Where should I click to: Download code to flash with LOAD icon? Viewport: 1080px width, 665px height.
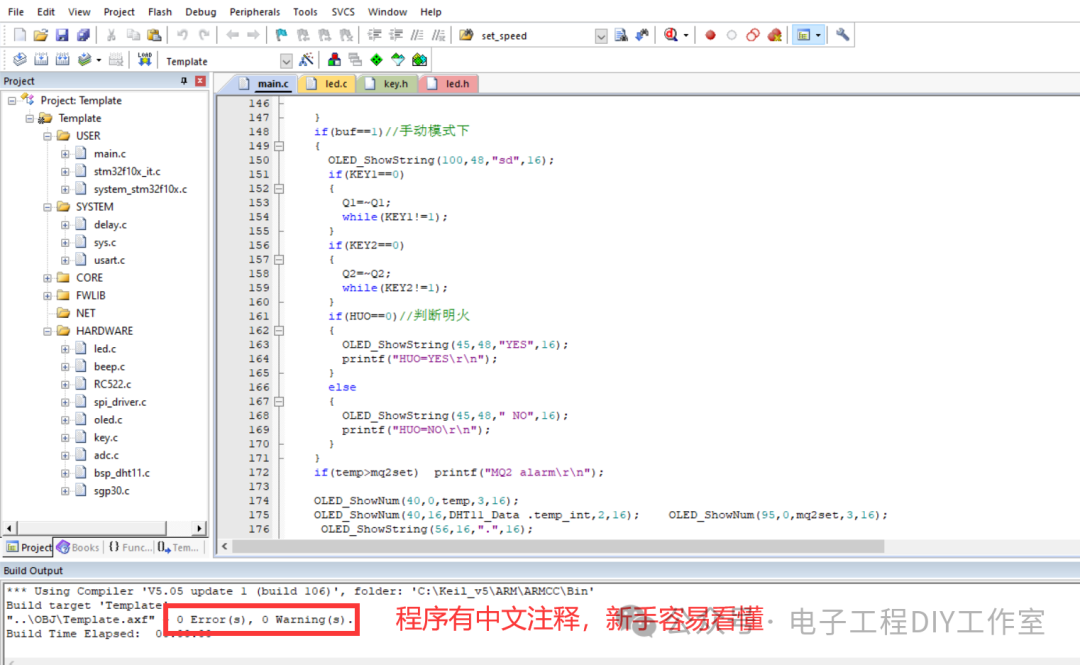tap(144, 61)
